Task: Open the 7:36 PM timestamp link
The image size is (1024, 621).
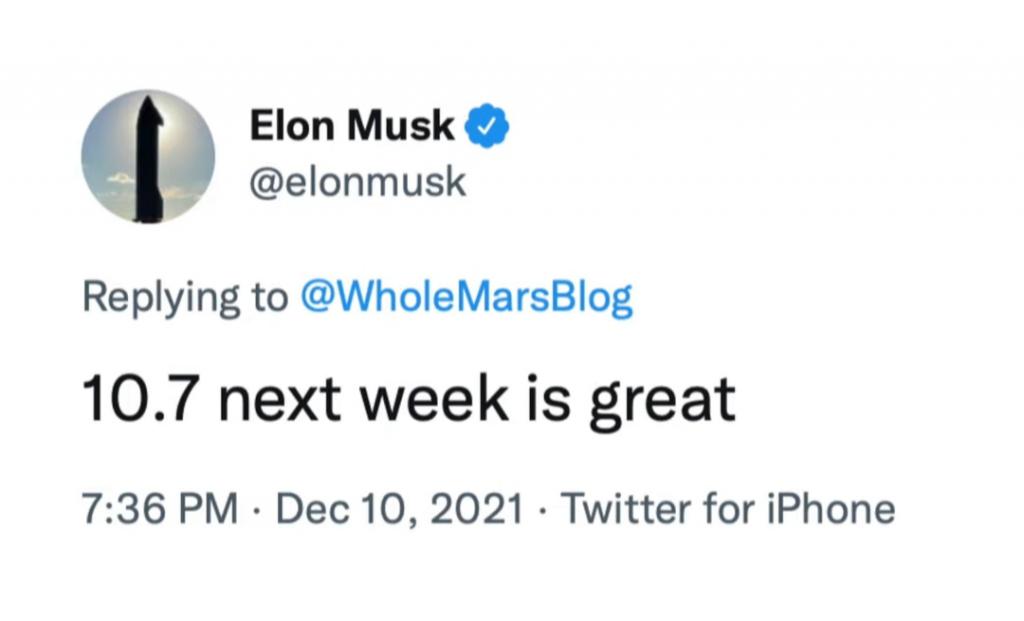Action: 160,509
